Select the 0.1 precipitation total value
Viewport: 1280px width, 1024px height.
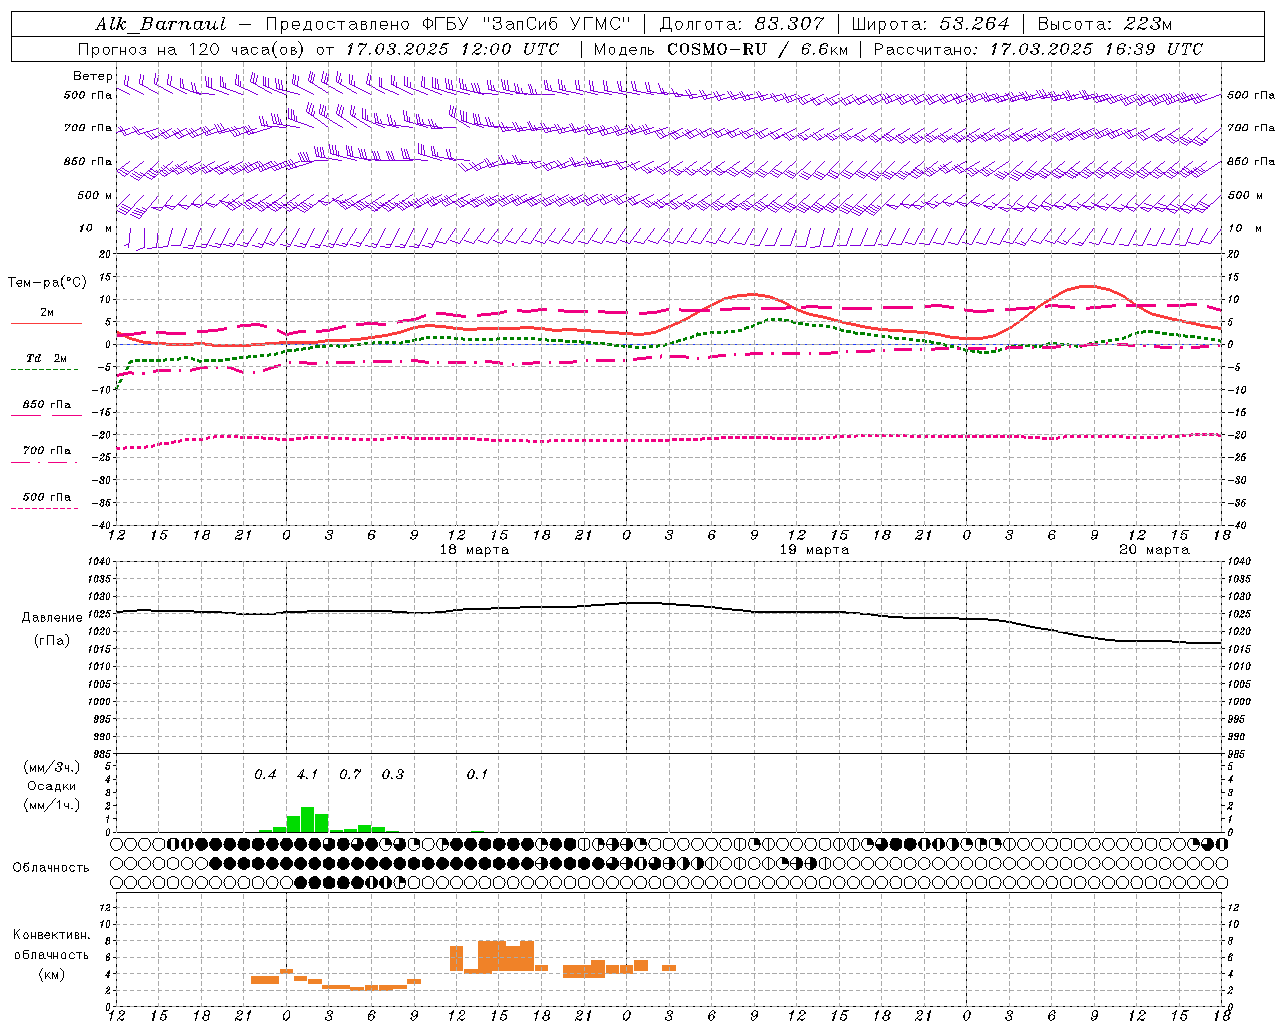pyautogui.click(x=477, y=775)
